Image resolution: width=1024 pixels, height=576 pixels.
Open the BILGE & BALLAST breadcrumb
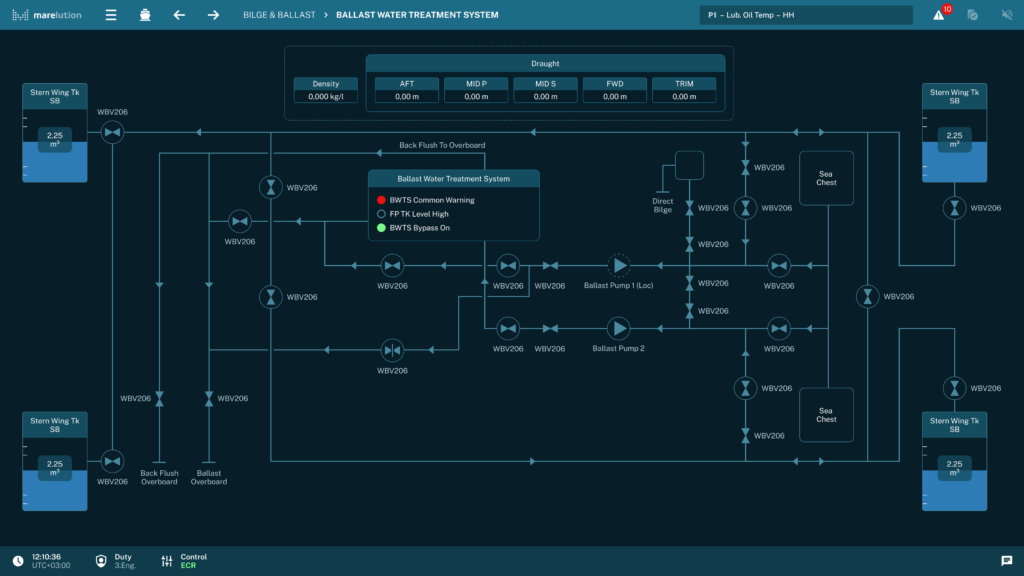pos(279,15)
